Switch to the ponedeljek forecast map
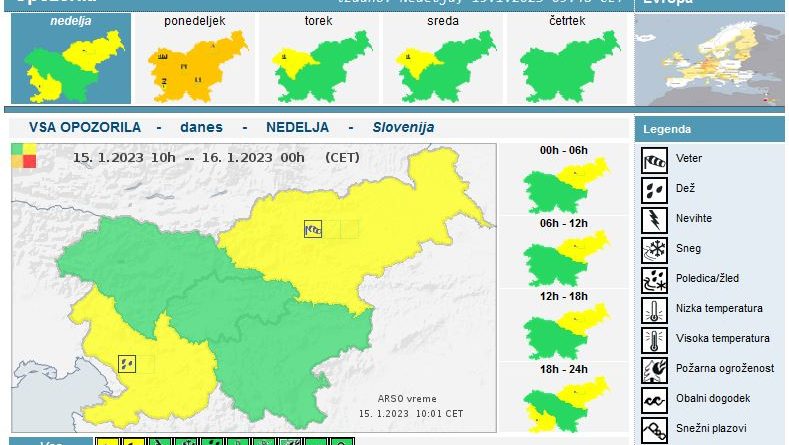Image resolution: width=789 pixels, height=445 pixels. click(x=195, y=58)
